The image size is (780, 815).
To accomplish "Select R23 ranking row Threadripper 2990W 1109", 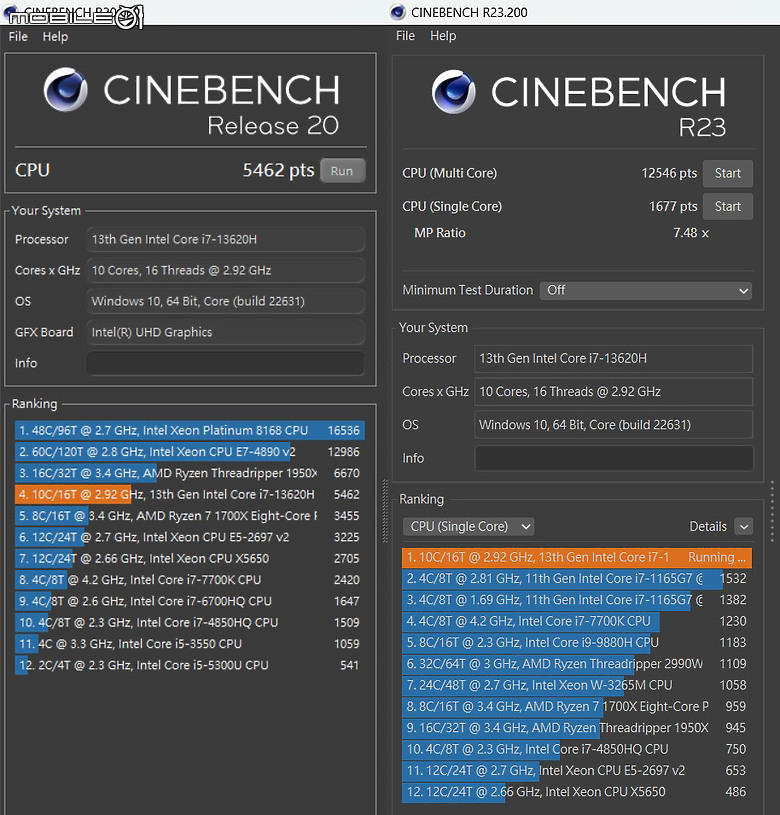I will 577,664.
